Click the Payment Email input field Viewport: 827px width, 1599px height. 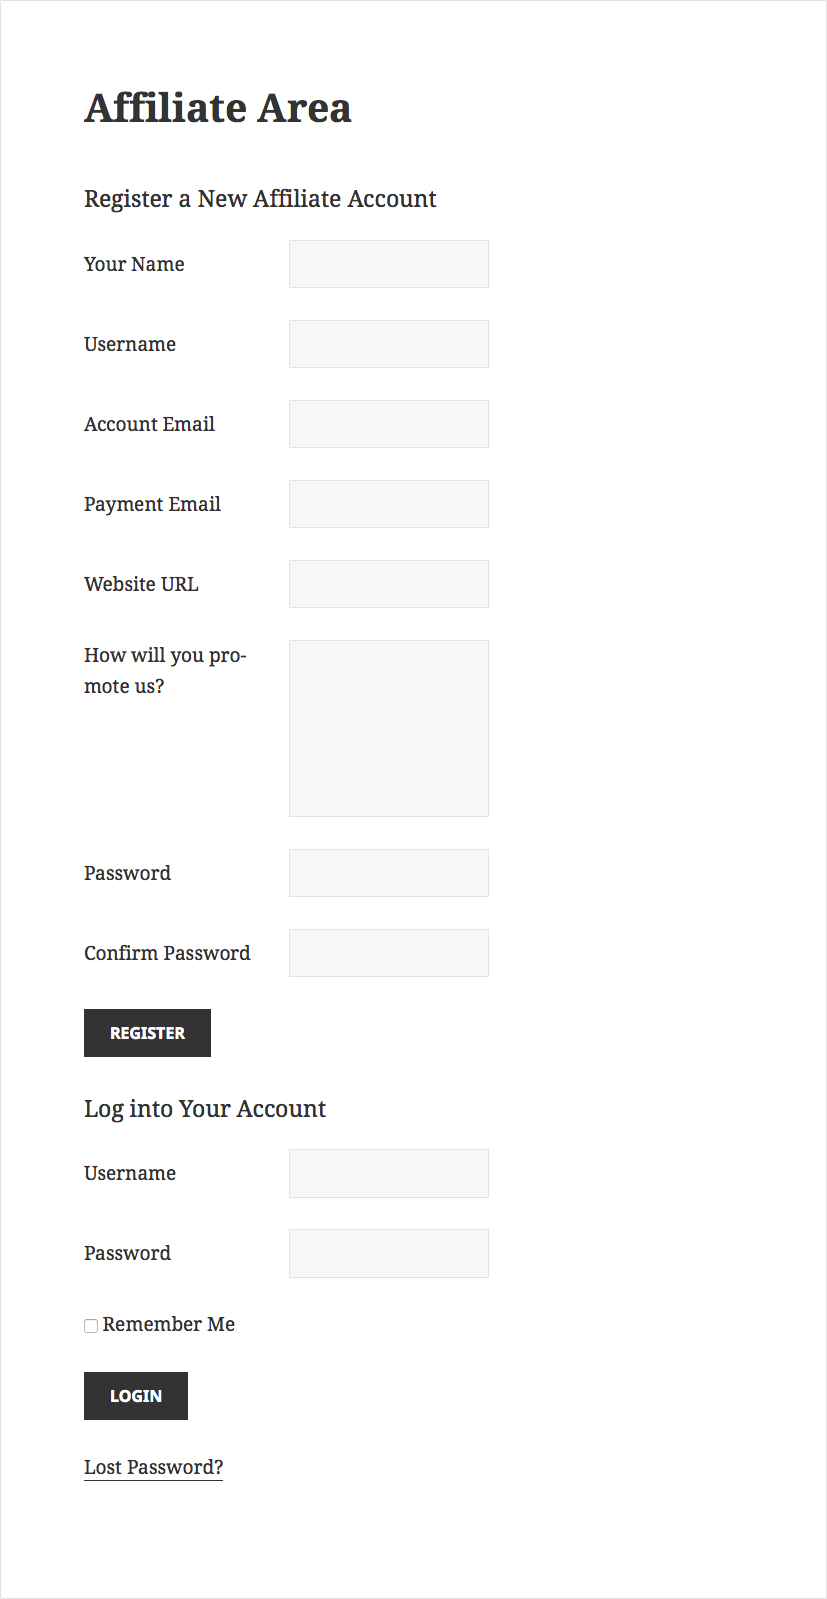pos(388,503)
